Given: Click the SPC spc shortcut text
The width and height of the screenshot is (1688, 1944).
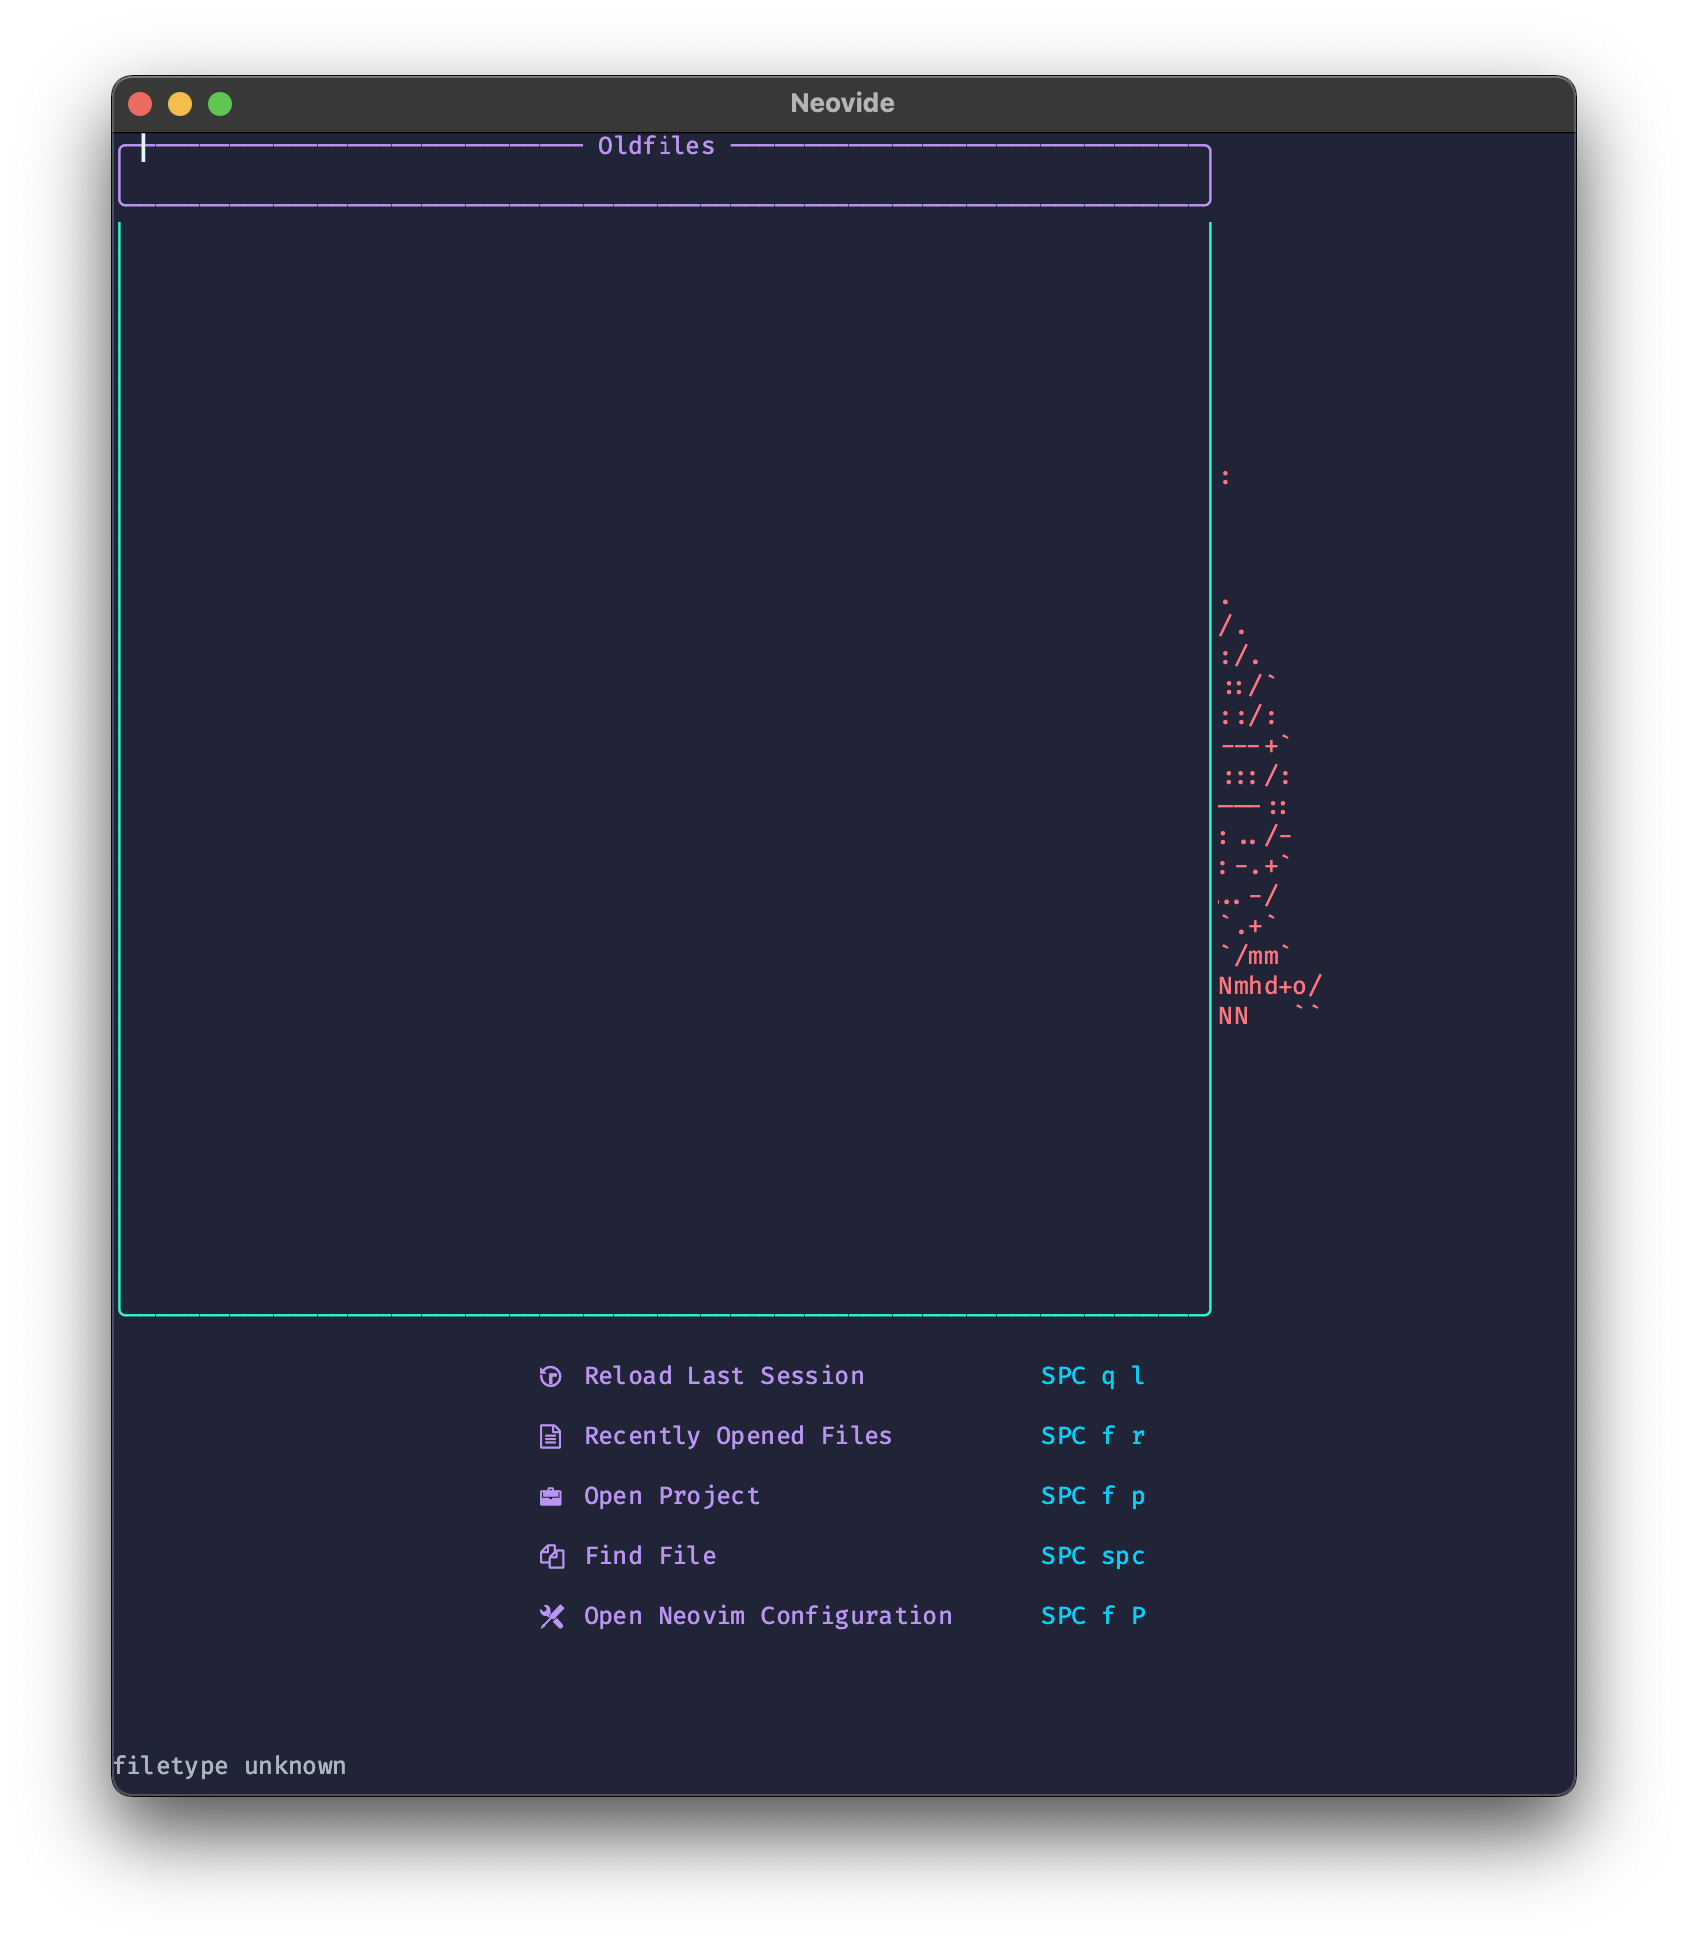Looking at the screenshot, I should [x=1093, y=1556].
